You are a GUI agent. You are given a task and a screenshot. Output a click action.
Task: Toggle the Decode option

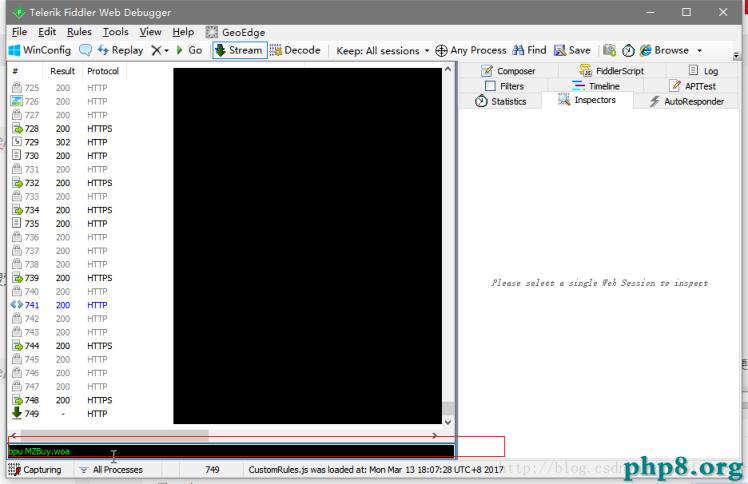[x=295, y=50]
